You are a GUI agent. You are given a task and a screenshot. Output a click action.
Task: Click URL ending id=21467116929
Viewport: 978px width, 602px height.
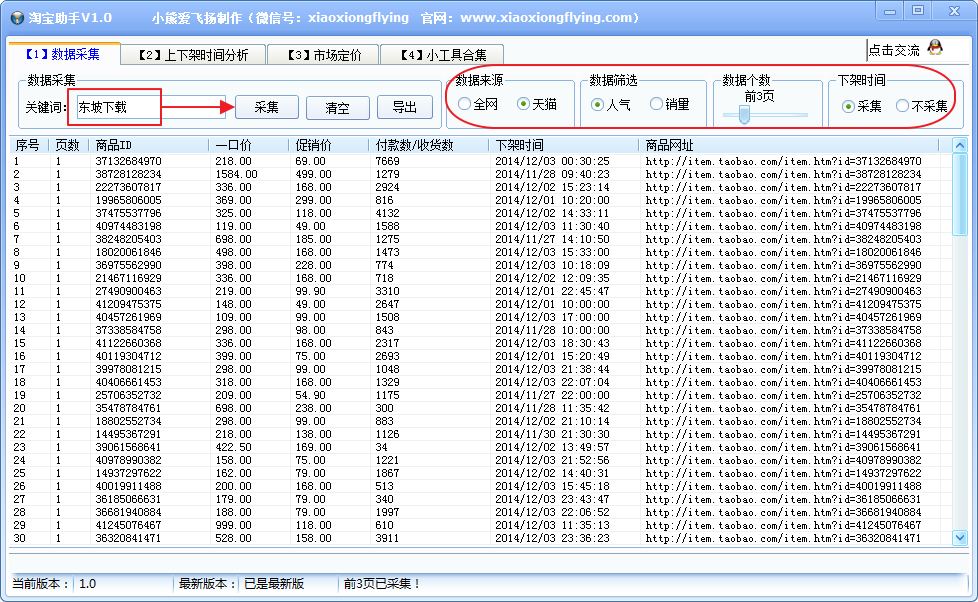pos(783,279)
